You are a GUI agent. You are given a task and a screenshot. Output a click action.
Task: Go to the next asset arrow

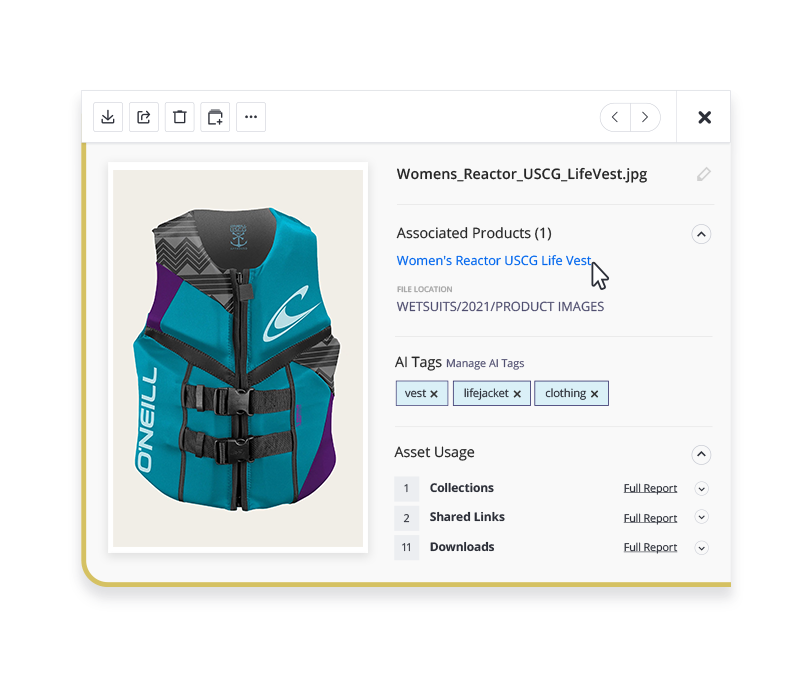click(x=645, y=117)
